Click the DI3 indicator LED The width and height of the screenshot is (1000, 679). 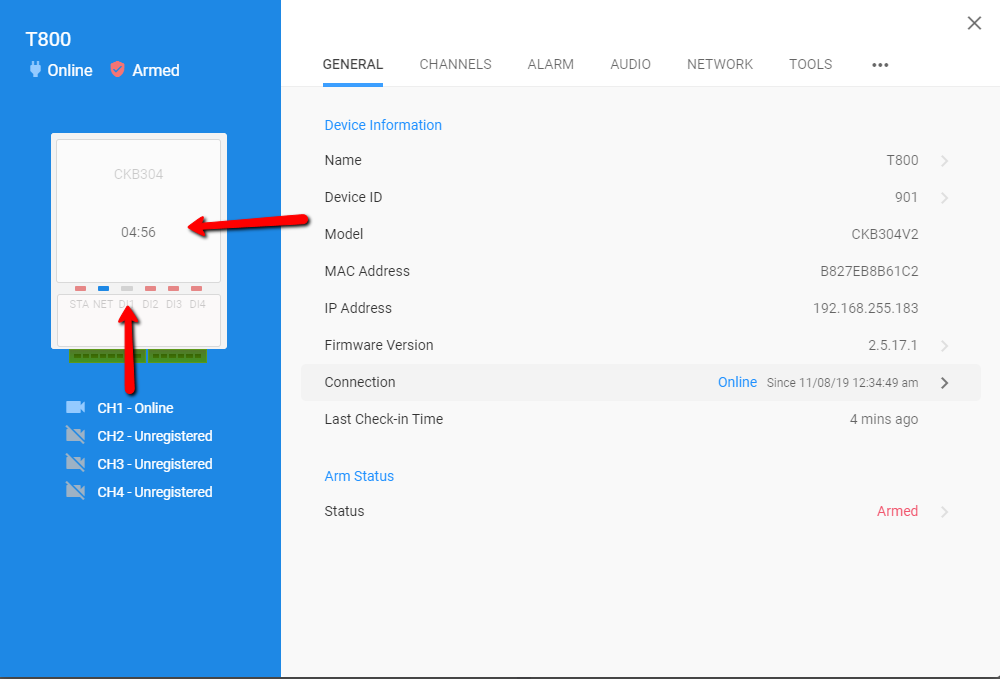173,289
